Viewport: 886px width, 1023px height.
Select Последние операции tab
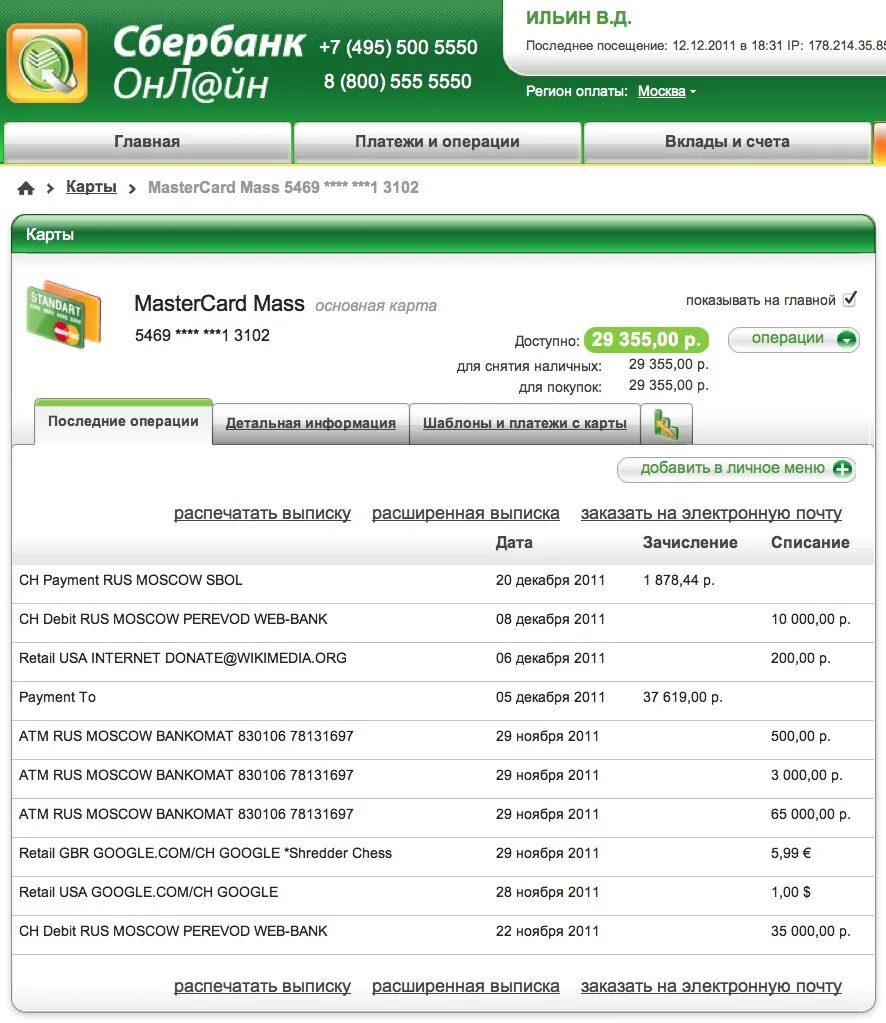[123, 422]
